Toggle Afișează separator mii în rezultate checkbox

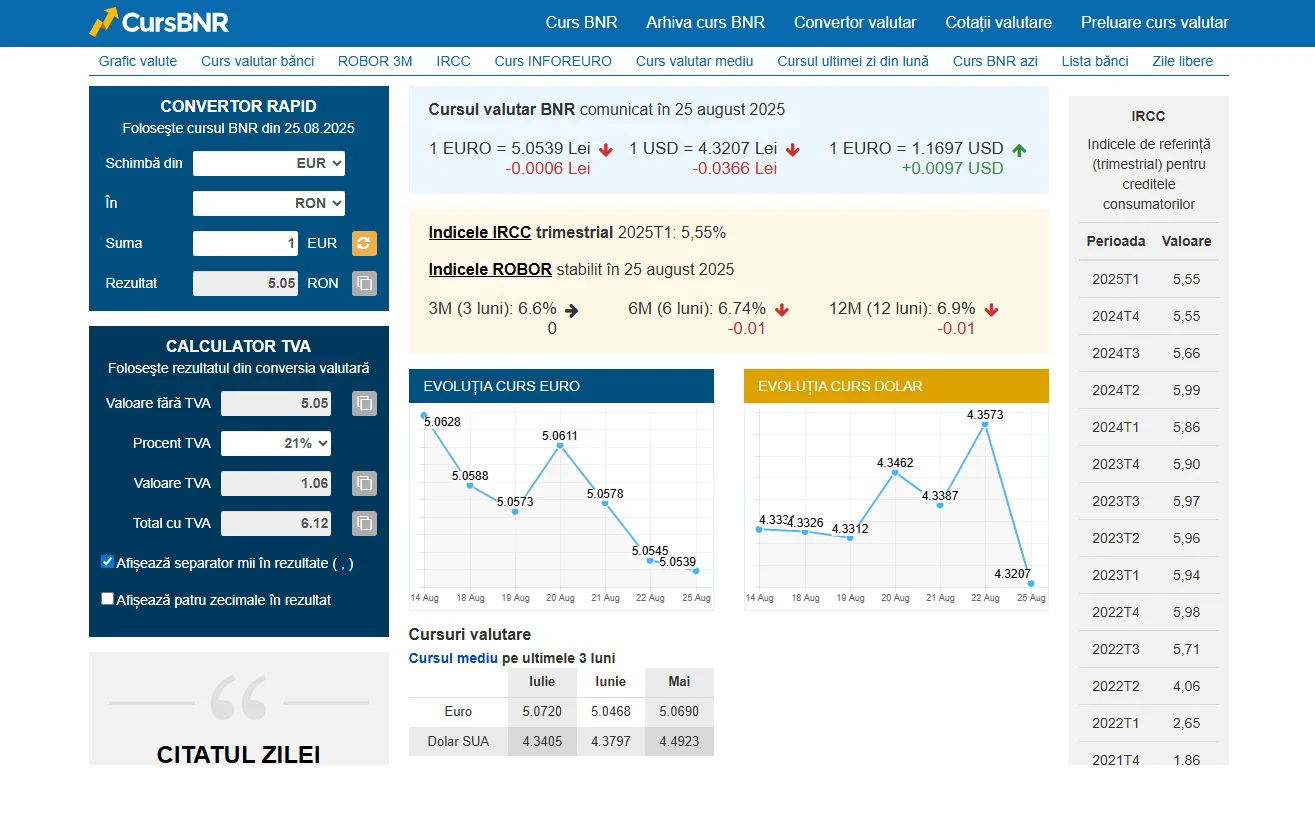coord(108,562)
